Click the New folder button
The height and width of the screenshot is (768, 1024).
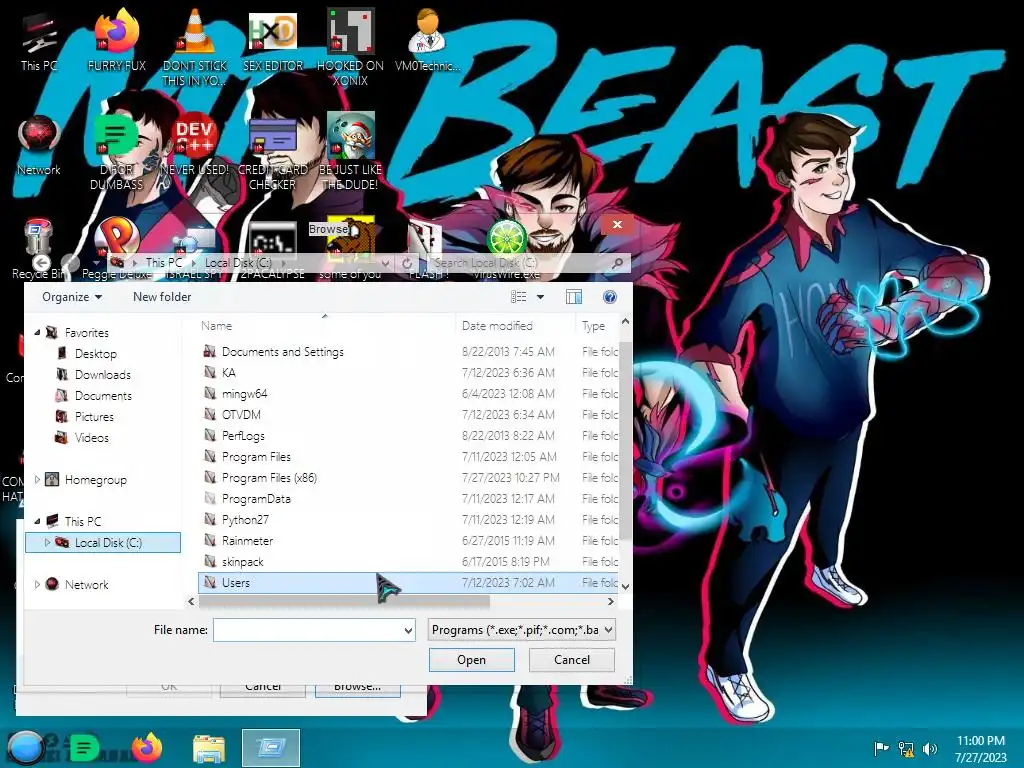point(162,297)
